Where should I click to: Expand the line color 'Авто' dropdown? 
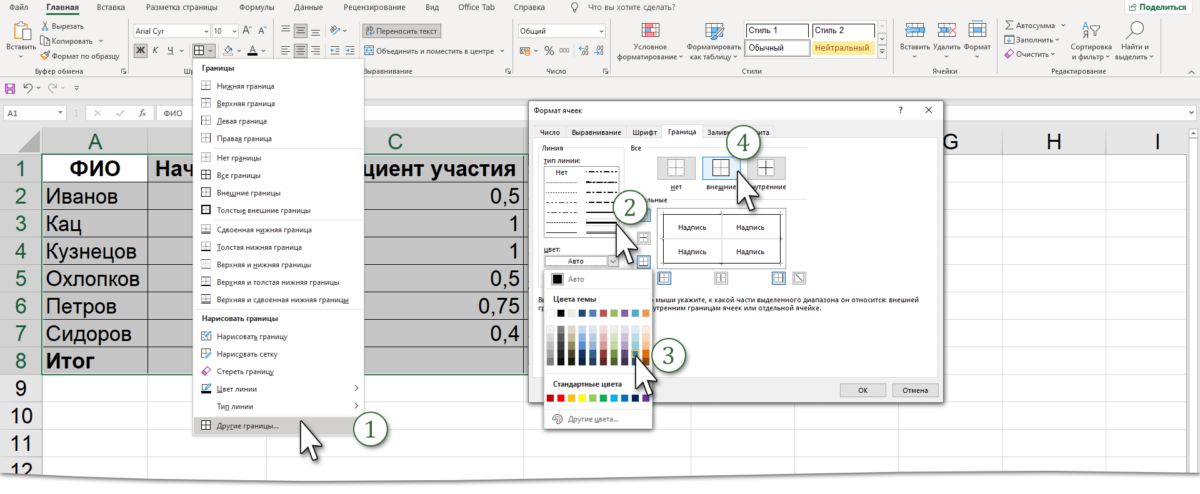tap(611, 260)
